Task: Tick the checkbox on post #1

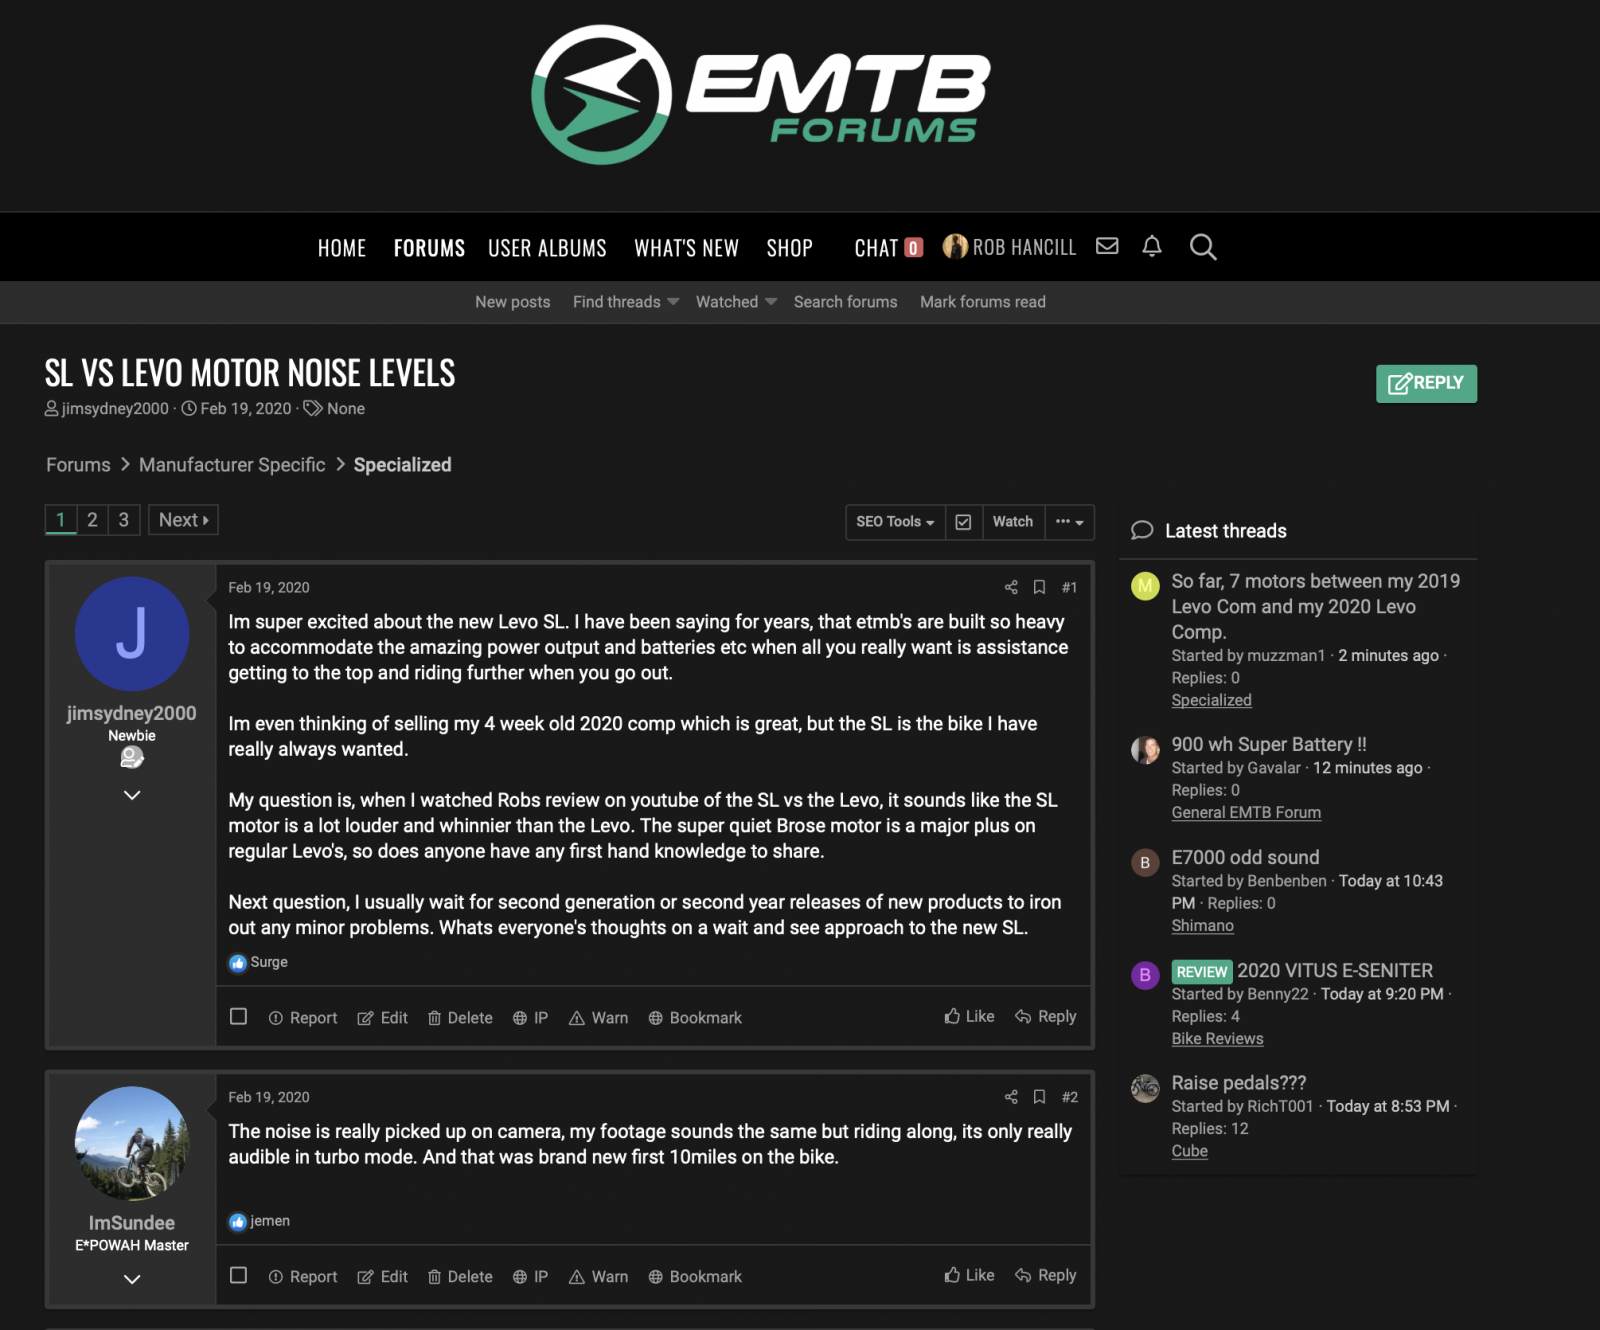Action: (x=238, y=1016)
